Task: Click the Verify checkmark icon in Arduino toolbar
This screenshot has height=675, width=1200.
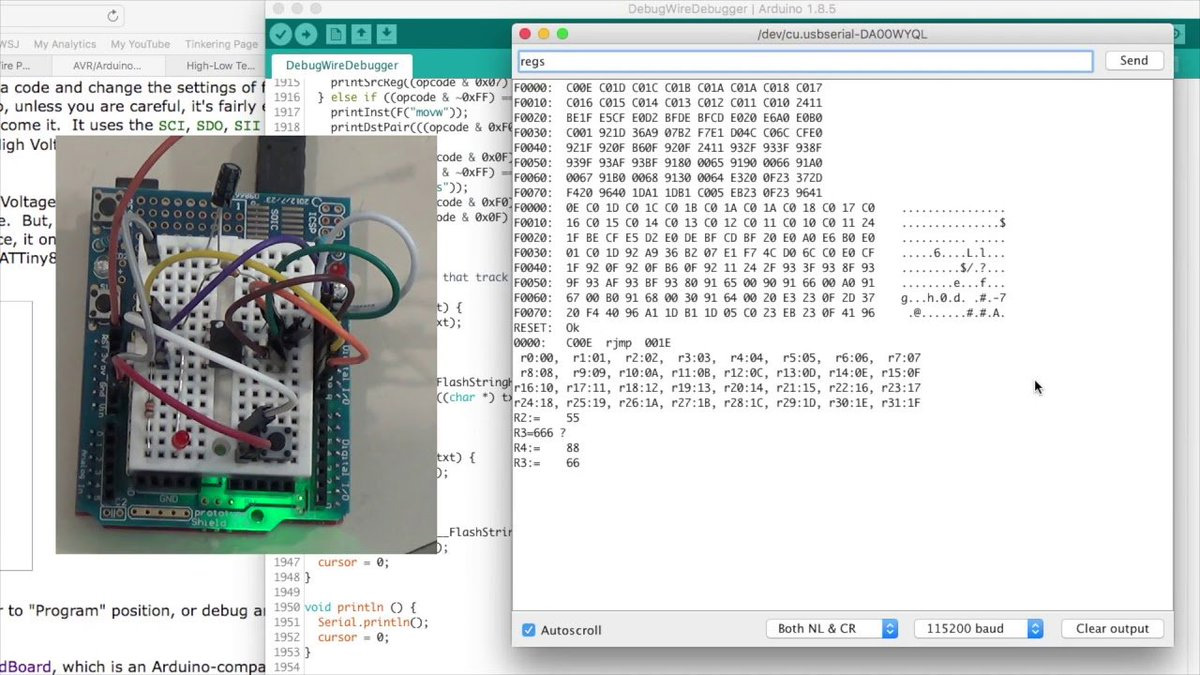Action: 280,35
